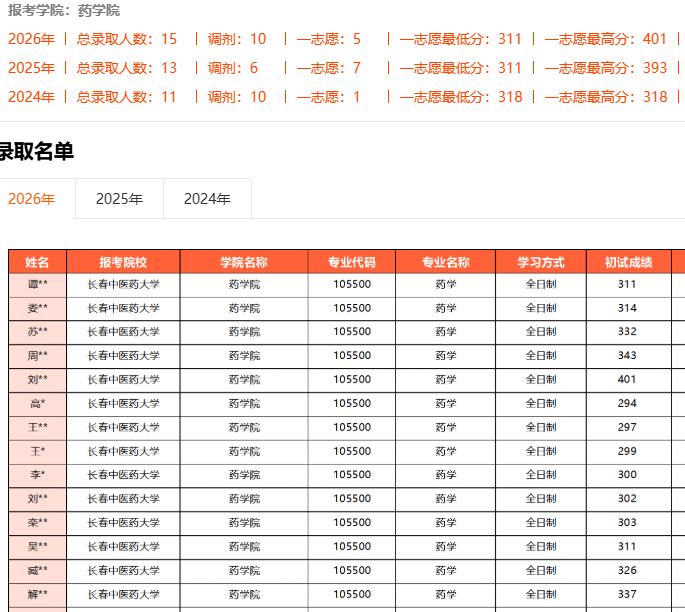Screen dimensions: 685x612
Task: Click the 学院名称 column header
Action: (244, 262)
